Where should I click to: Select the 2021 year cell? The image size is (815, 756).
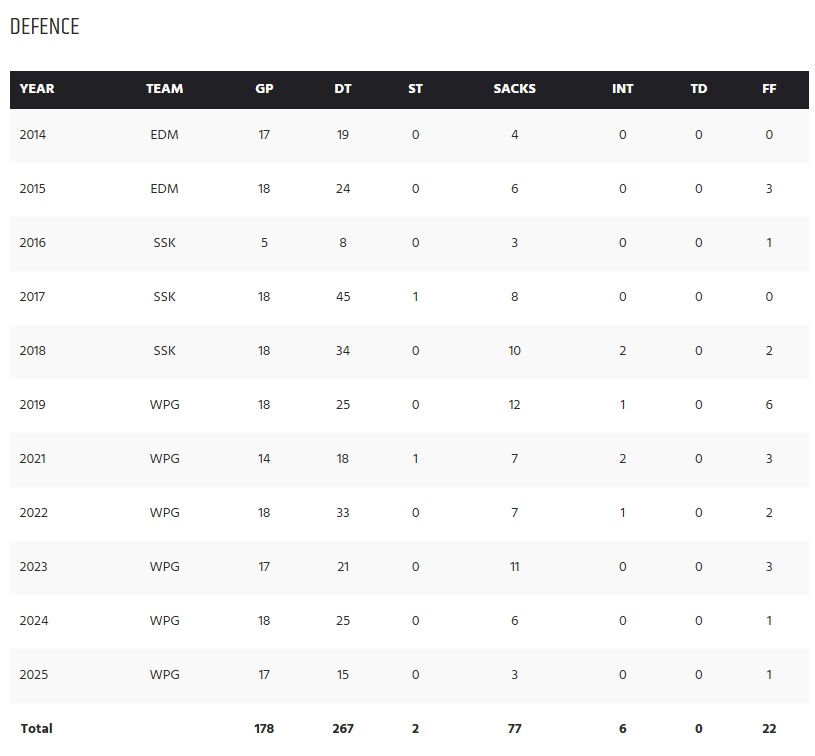click(x=33, y=459)
